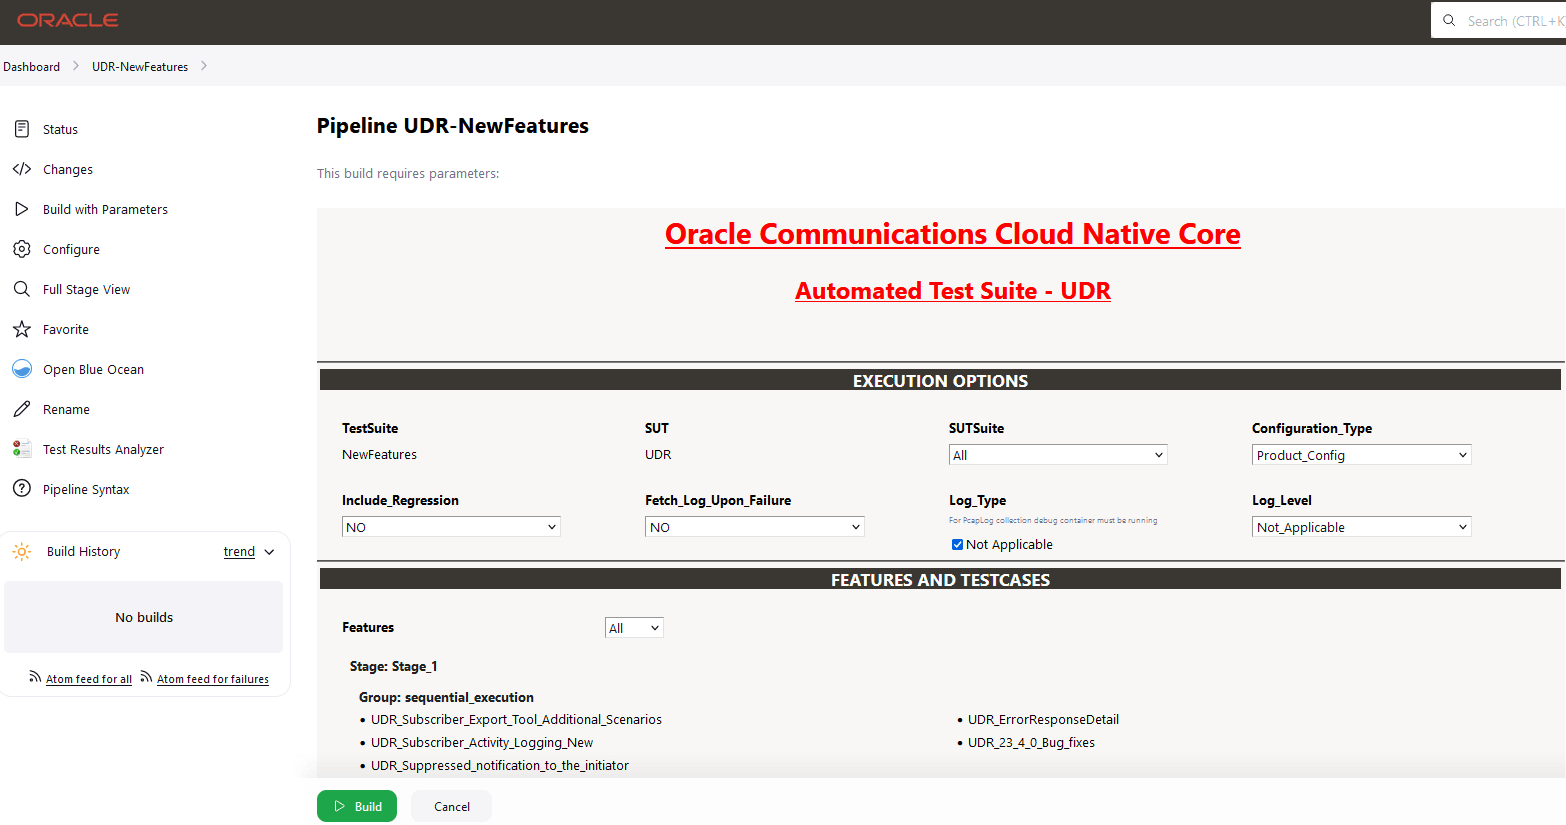This screenshot has height=825, width=1566.
Task: Click UDR_Suppressed_notification_to_the_initiator feature
Action: [x=500, y=766]
